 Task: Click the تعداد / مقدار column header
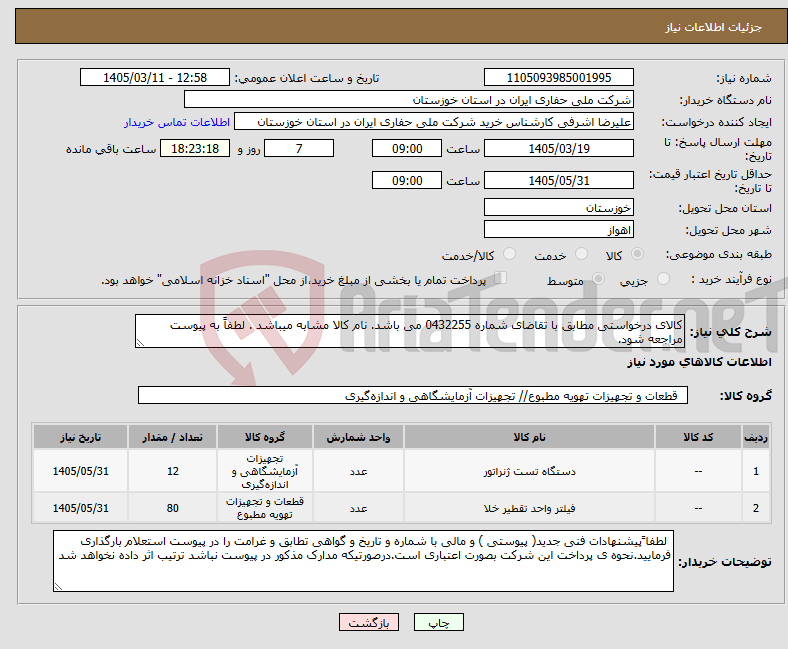[172, 437]
